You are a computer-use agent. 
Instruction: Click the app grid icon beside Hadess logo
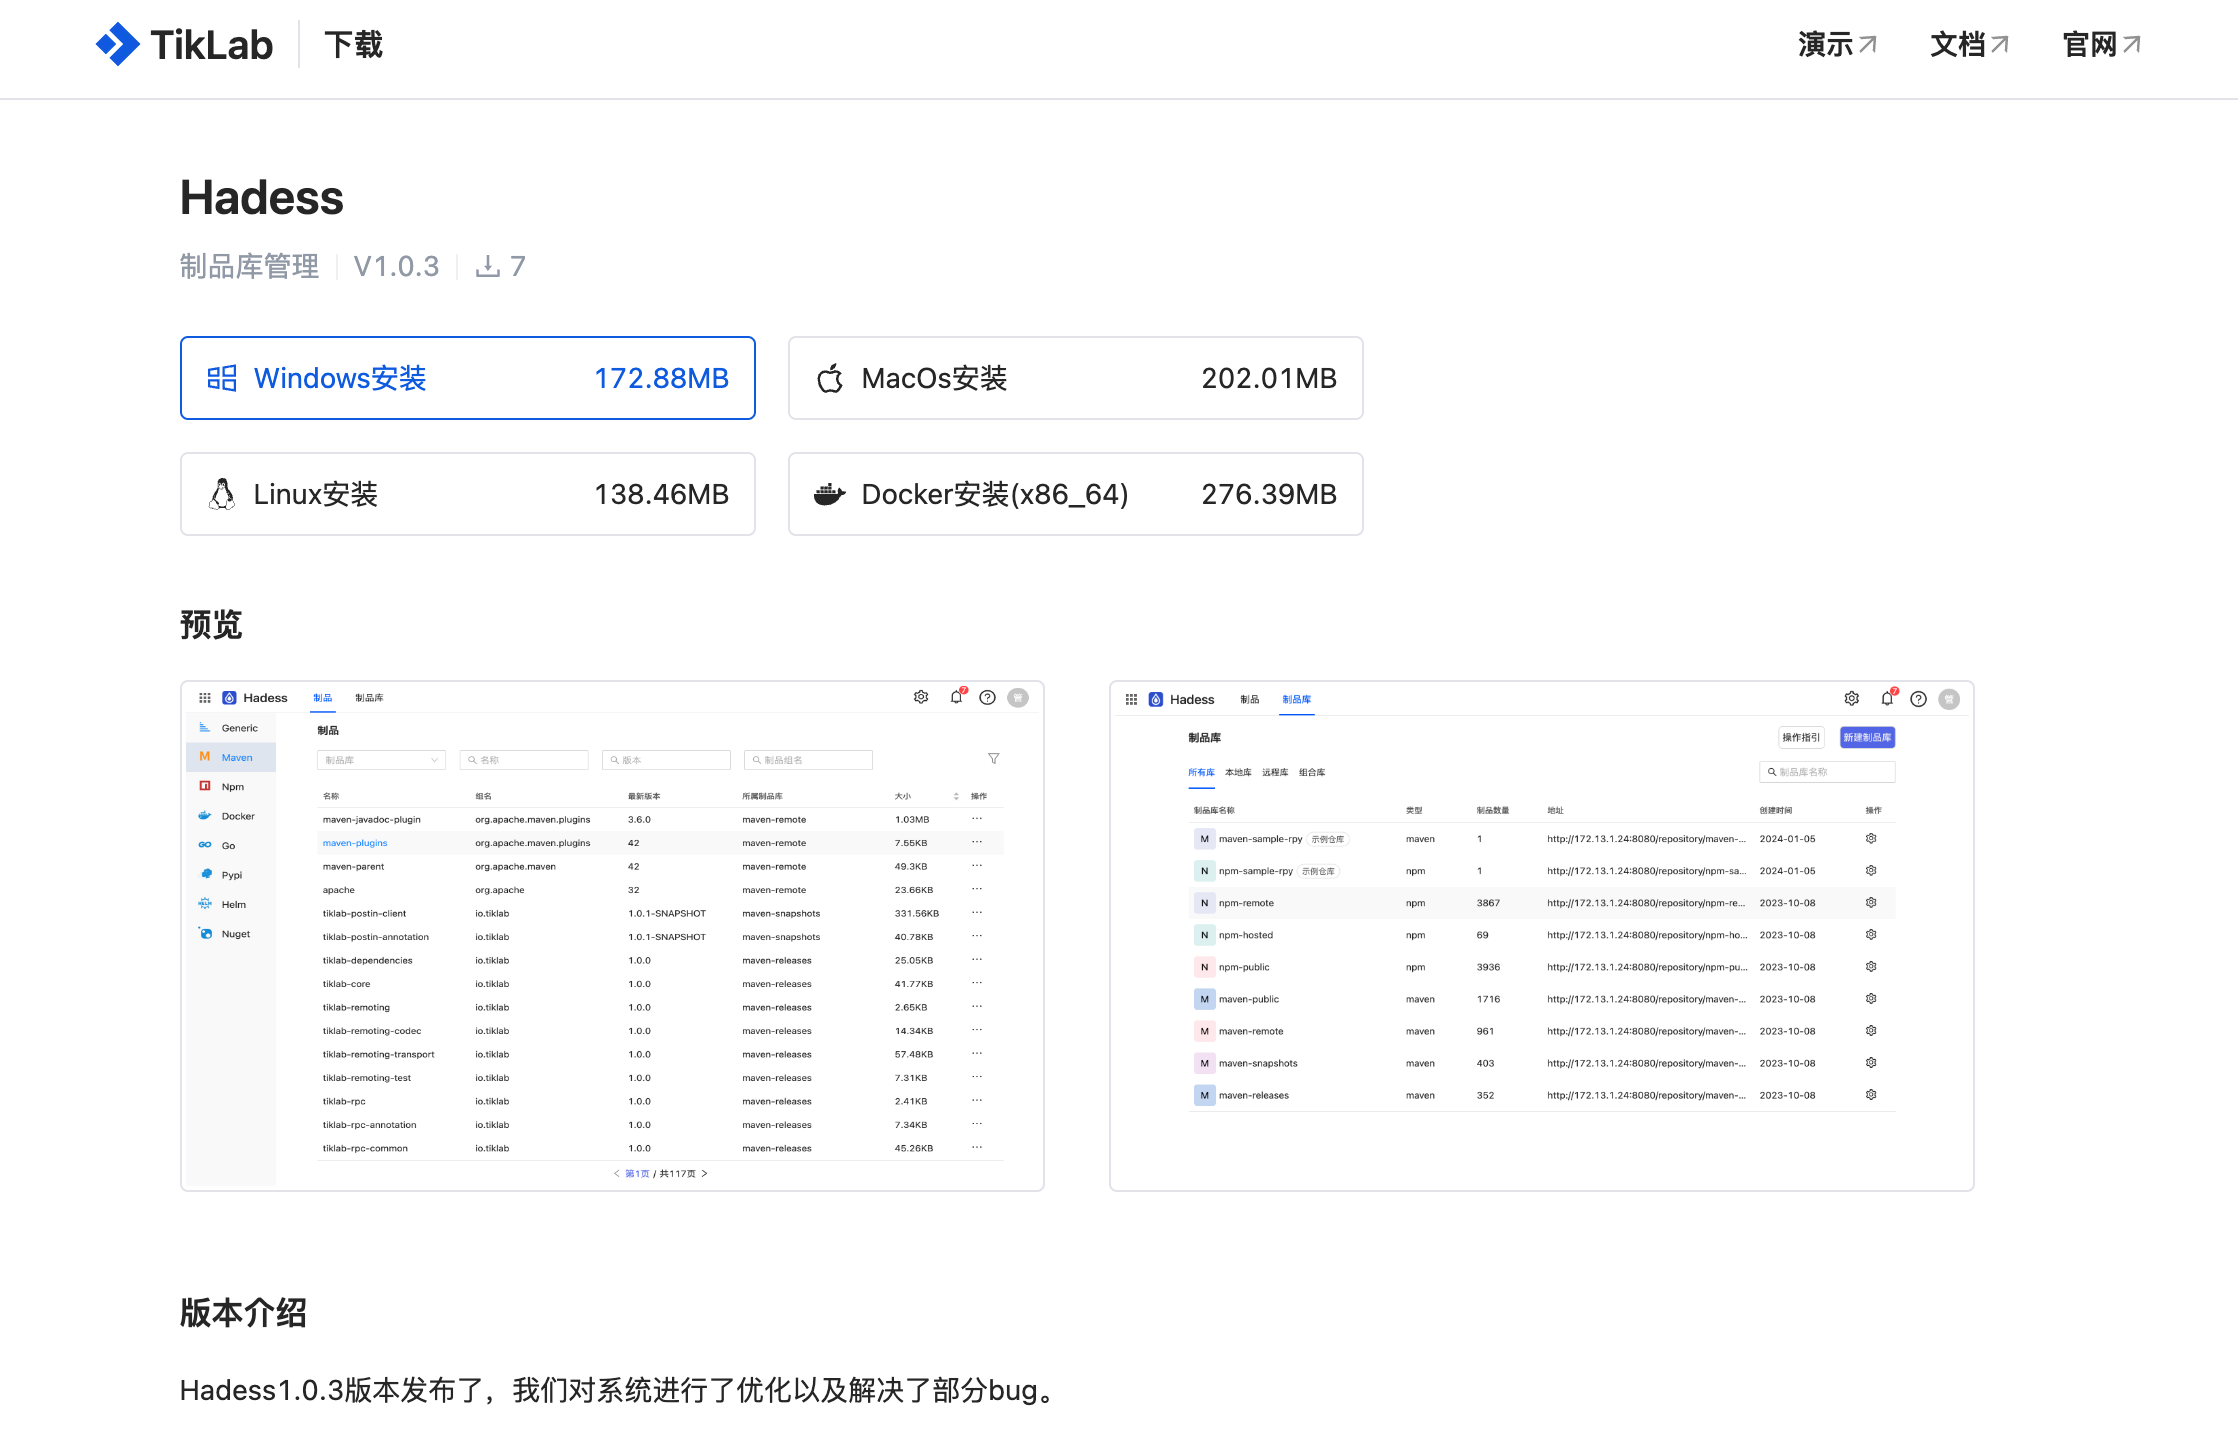(205, 697)
